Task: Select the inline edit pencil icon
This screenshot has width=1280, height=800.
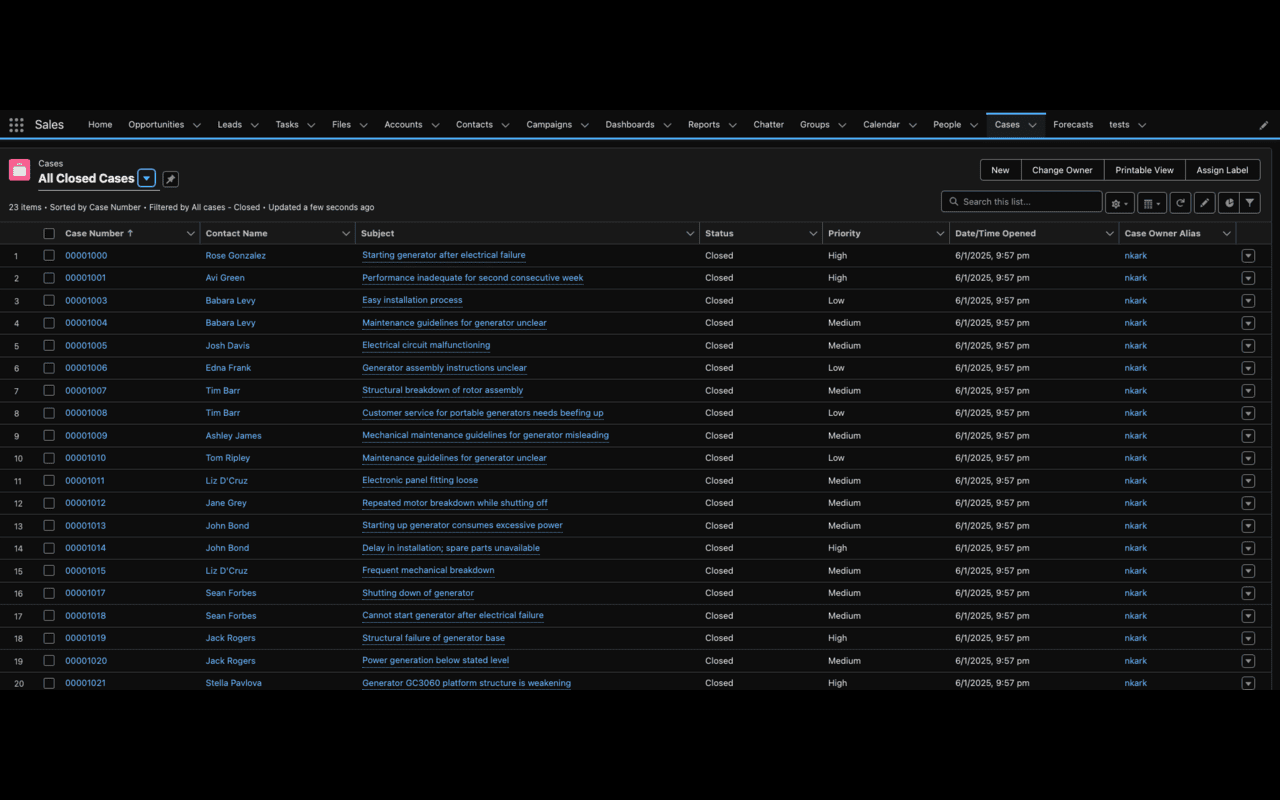Action: 1204,202
